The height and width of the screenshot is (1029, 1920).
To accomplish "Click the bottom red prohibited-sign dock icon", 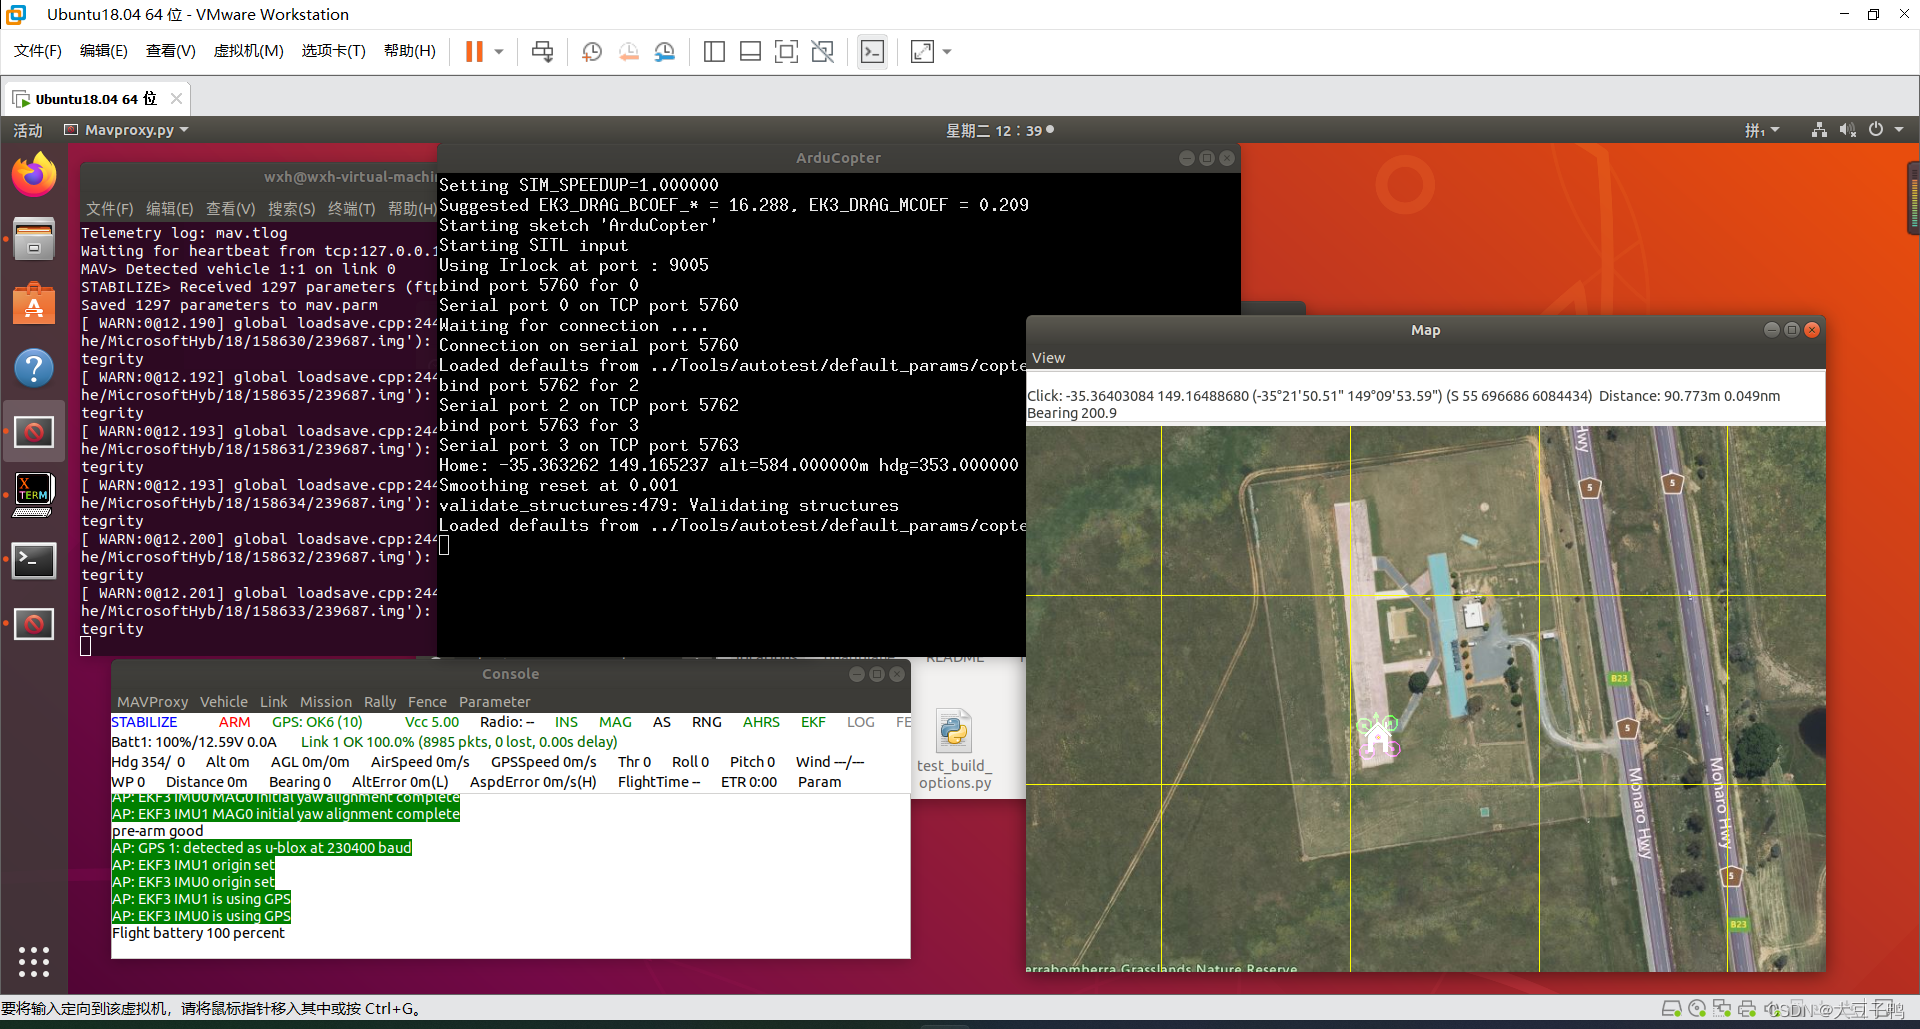I will tap(34, 624).
